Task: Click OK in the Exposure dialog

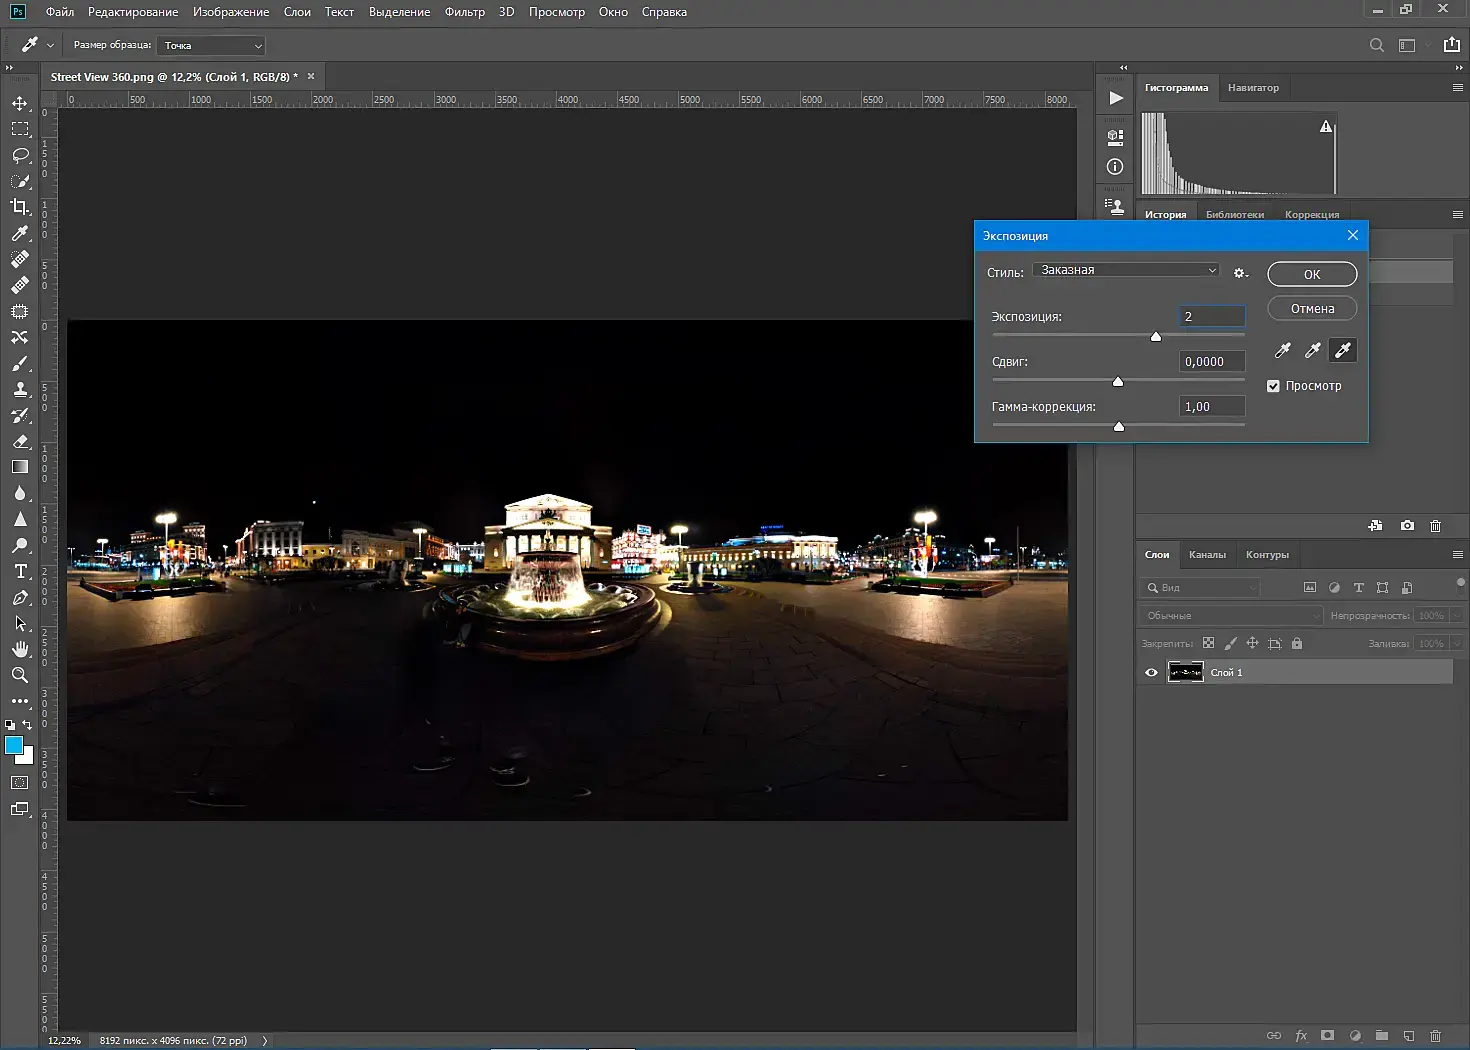Action: click(1311, 274)
